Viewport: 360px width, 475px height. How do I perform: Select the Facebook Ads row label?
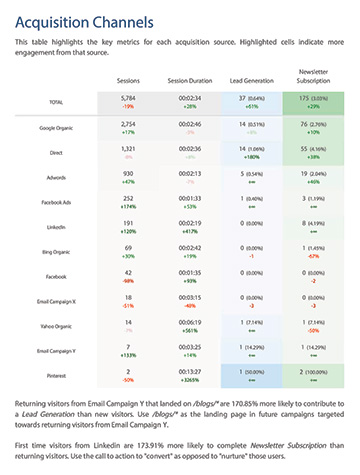click(56, 202)
